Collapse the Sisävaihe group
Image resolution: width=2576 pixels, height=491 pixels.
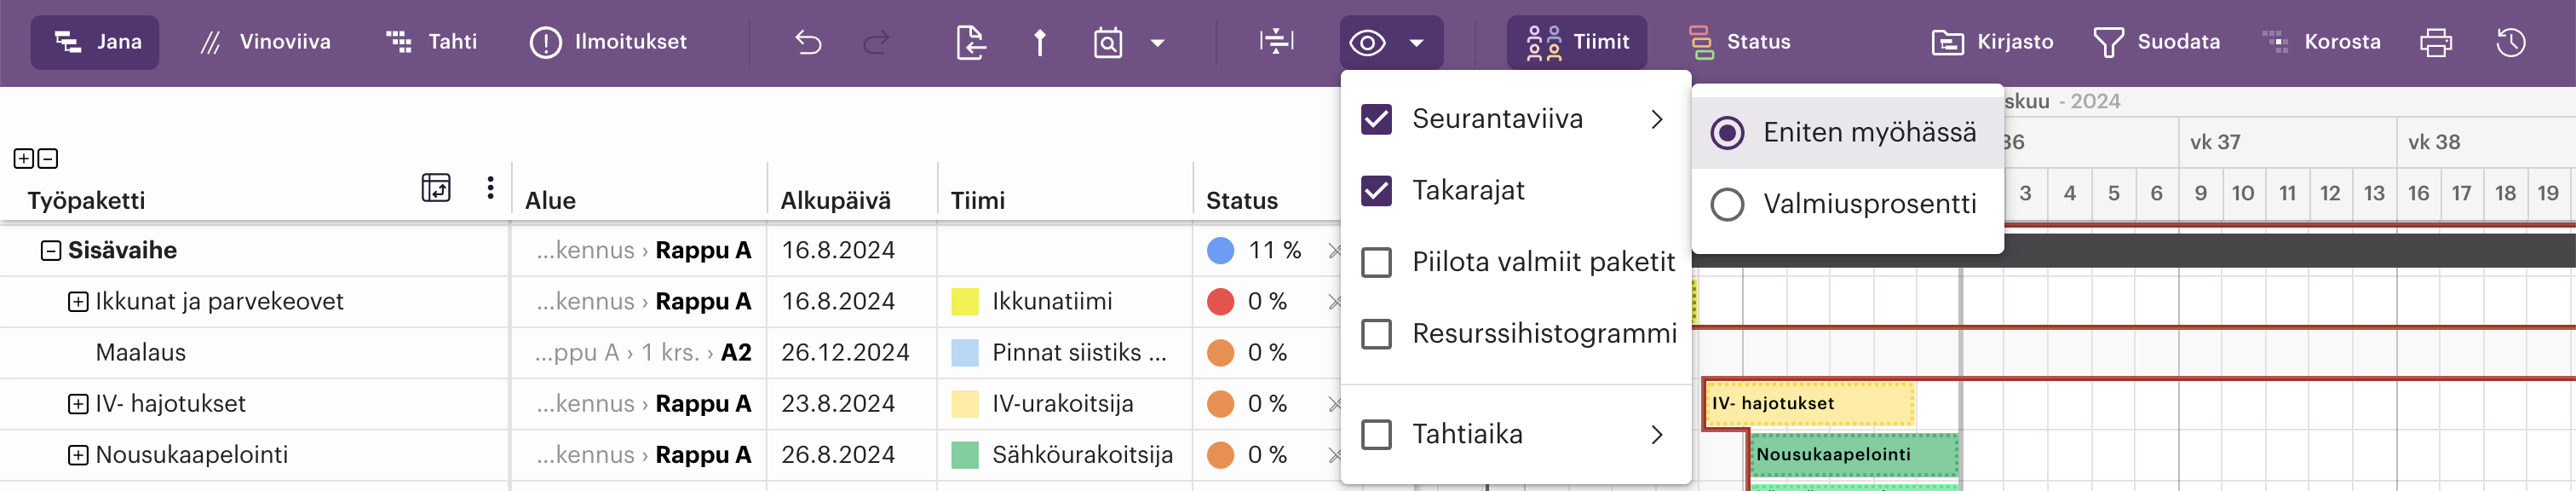pos(50,250)
